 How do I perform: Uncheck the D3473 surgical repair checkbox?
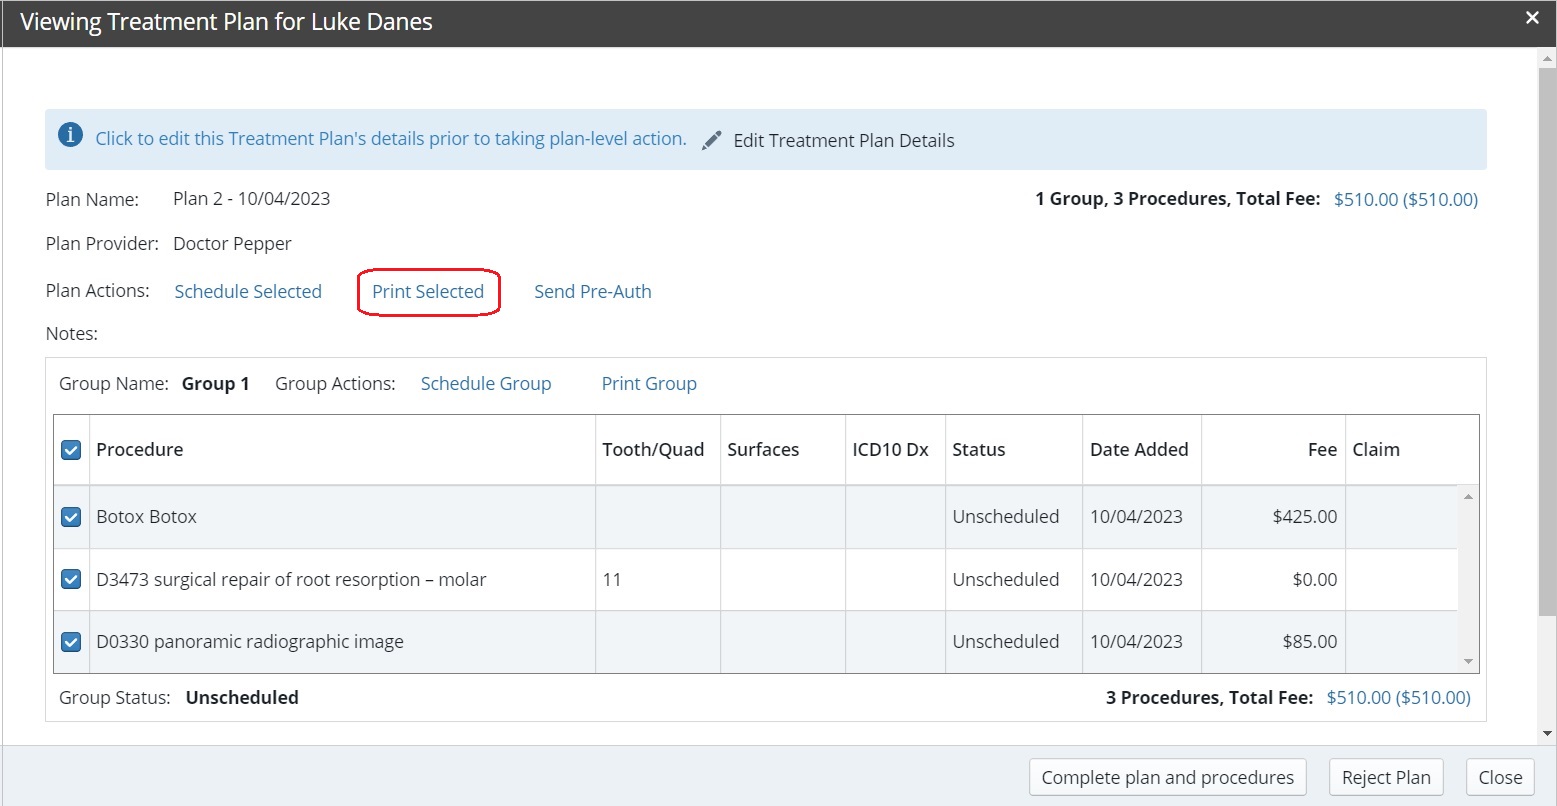(71, 579)
